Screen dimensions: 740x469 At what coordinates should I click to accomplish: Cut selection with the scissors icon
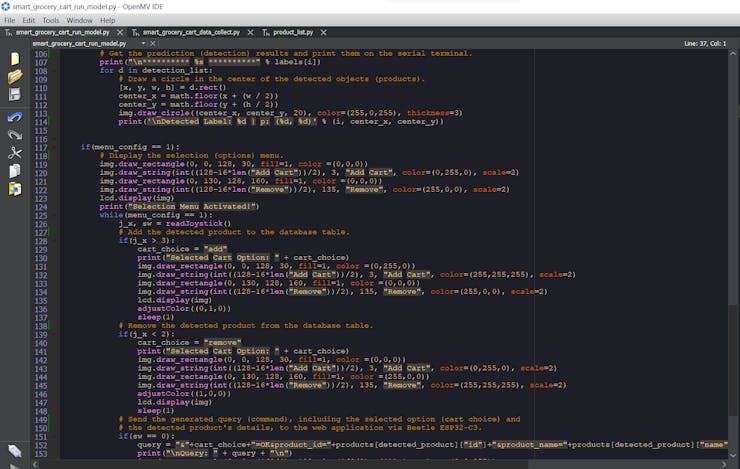pyautogui.click(x=14, y=153)
